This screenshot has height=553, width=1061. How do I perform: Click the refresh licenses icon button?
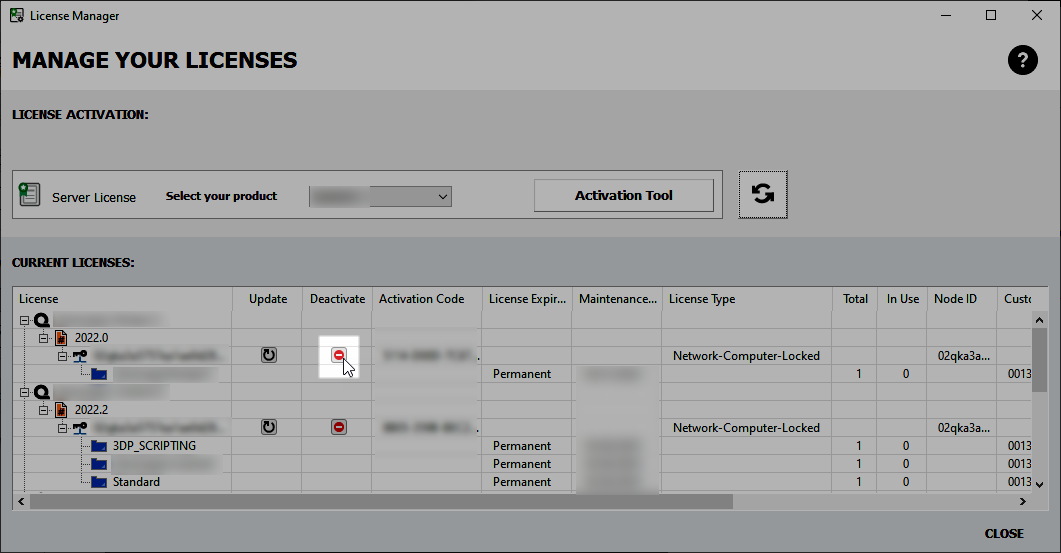[763, 194]
